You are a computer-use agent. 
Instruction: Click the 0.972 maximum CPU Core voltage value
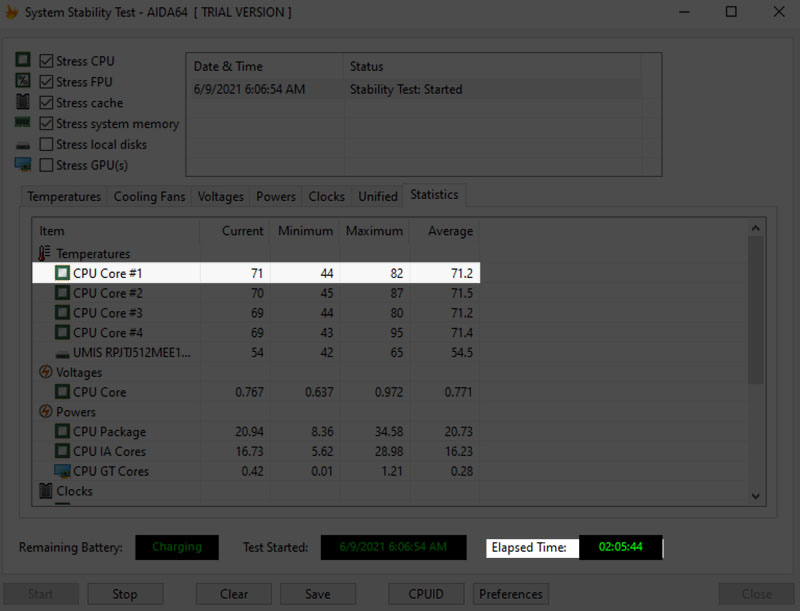tap(389, 392)
